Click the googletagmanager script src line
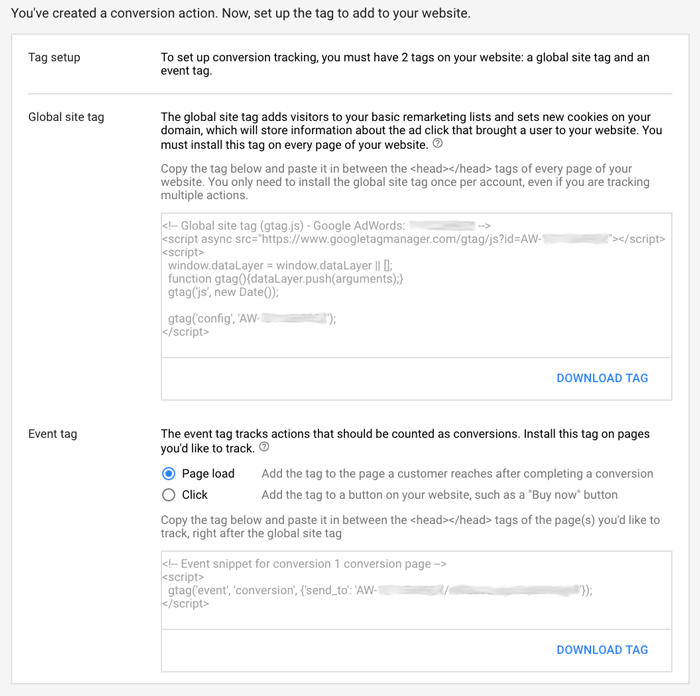Viewport: 700px width, 696px height. pyautogui.click(x=414, y=239)
